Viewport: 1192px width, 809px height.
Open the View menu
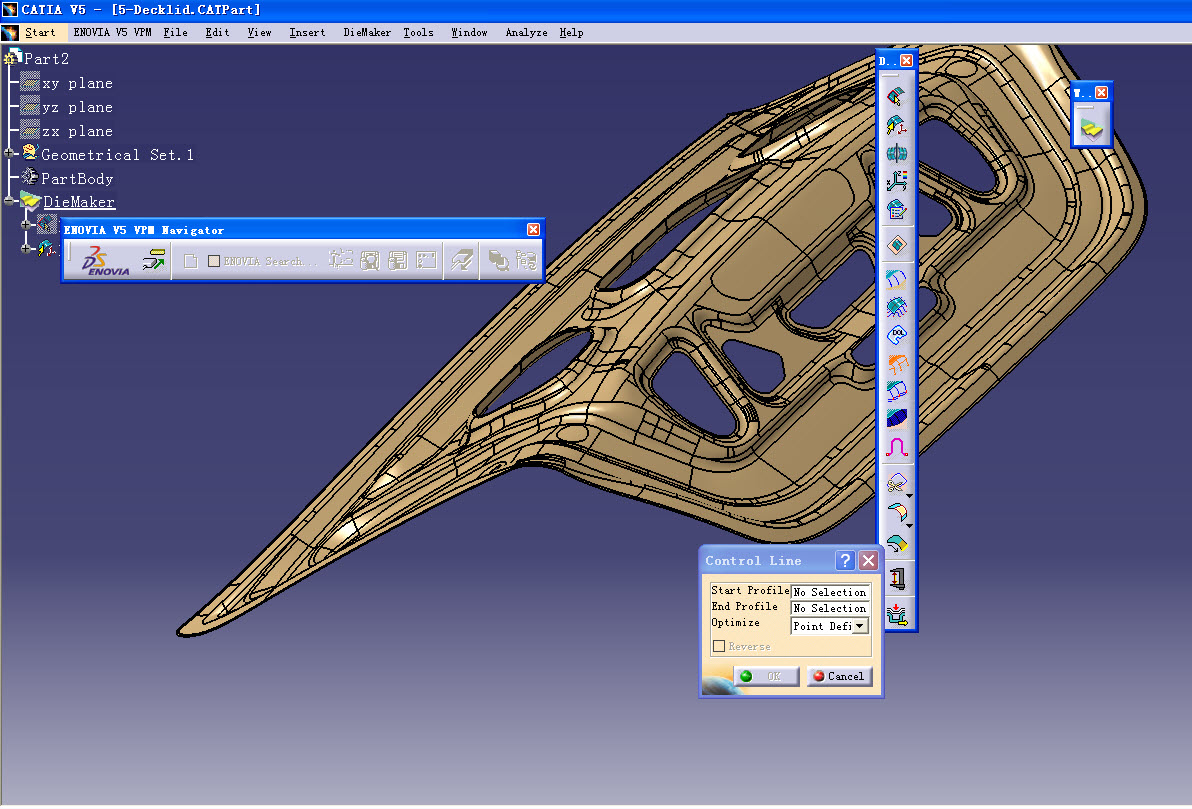pyautogui.click(x=259, y=33)
